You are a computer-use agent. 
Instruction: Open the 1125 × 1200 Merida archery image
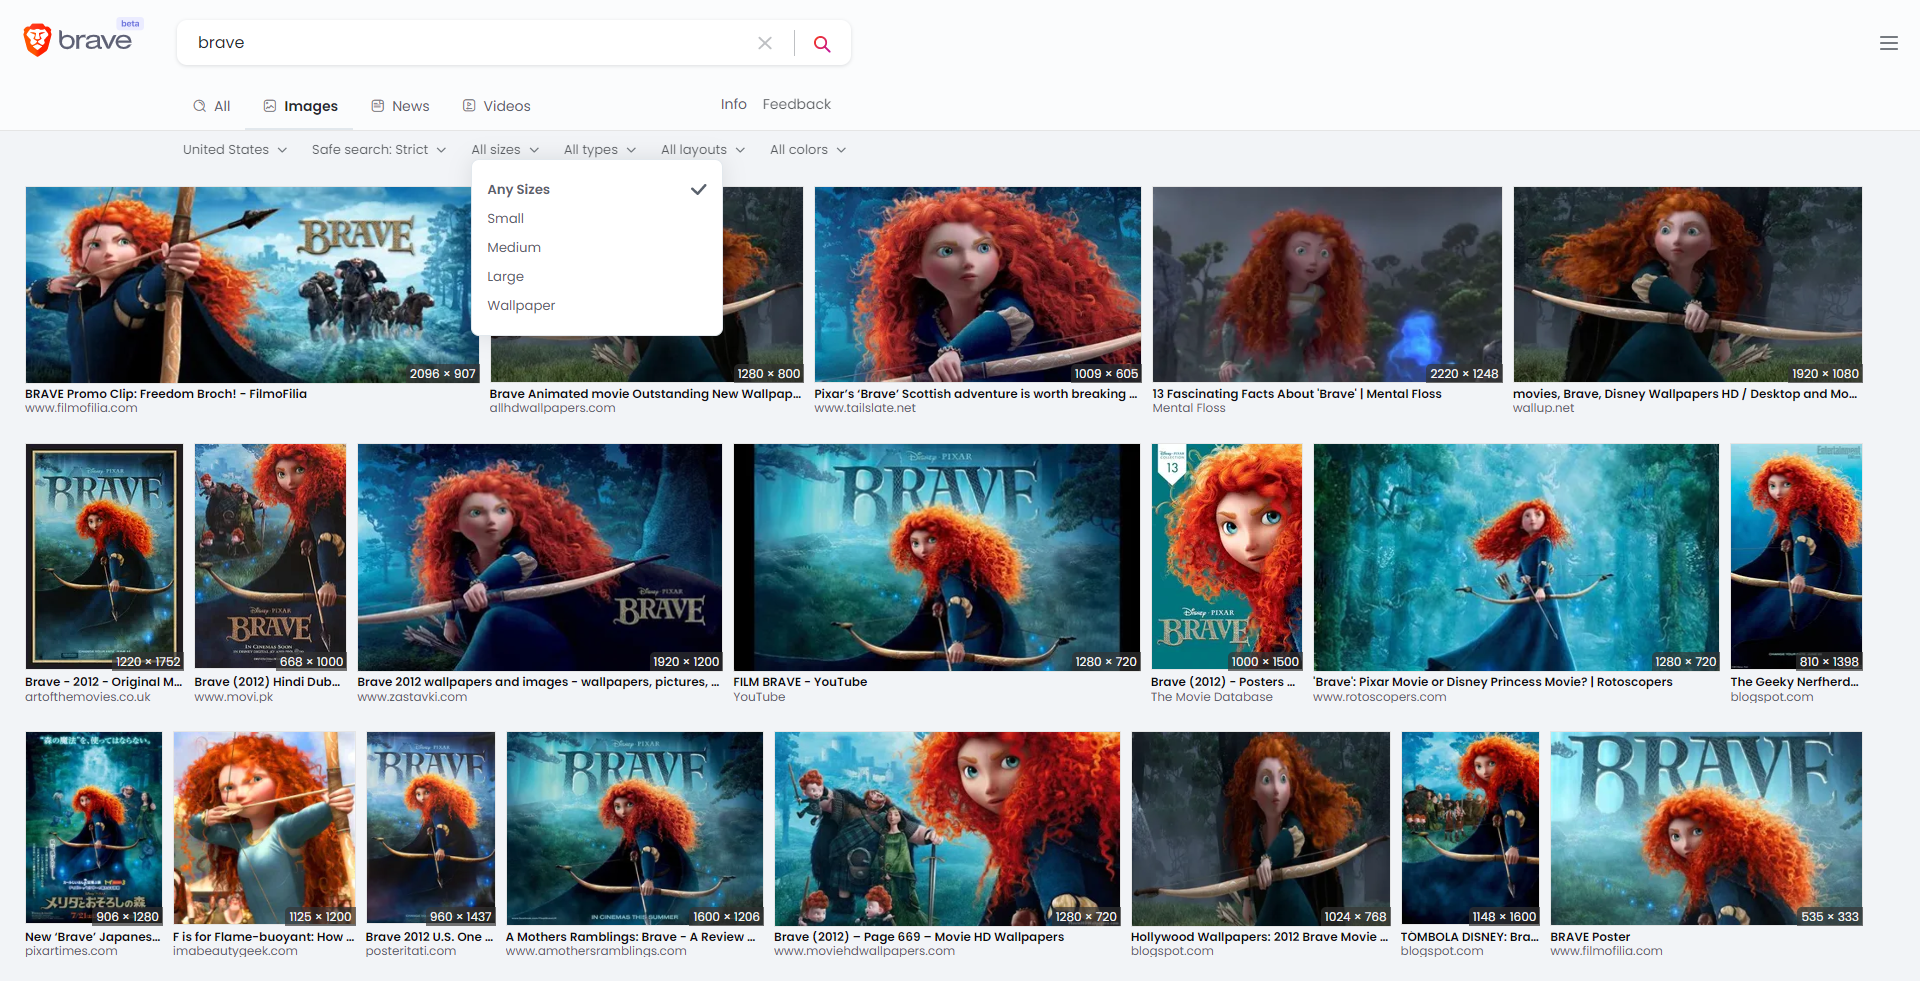point(264,828)
